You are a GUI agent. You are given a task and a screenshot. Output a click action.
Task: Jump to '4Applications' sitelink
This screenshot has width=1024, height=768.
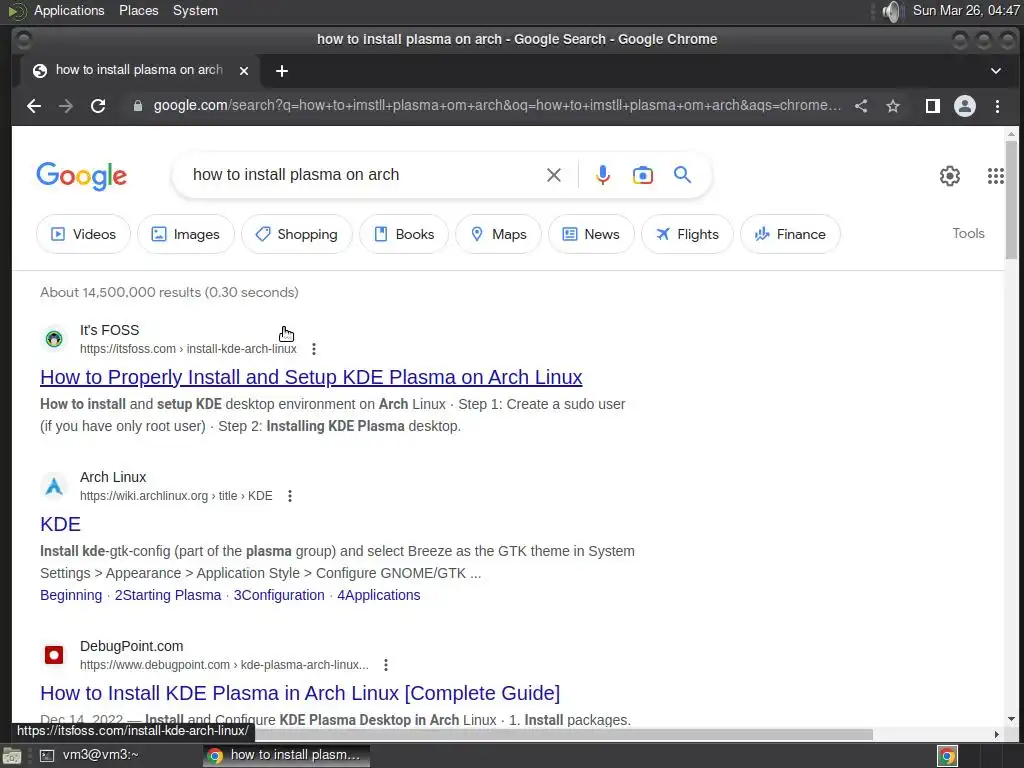point(379,595)
